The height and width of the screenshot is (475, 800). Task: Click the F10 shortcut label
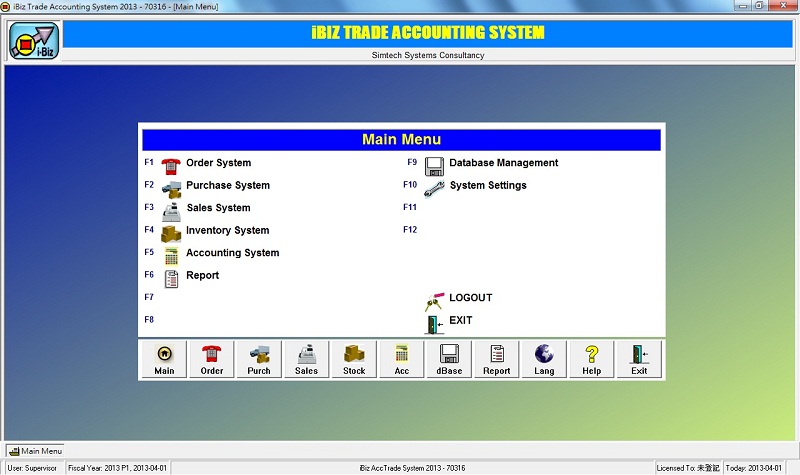tap(410, 185)
